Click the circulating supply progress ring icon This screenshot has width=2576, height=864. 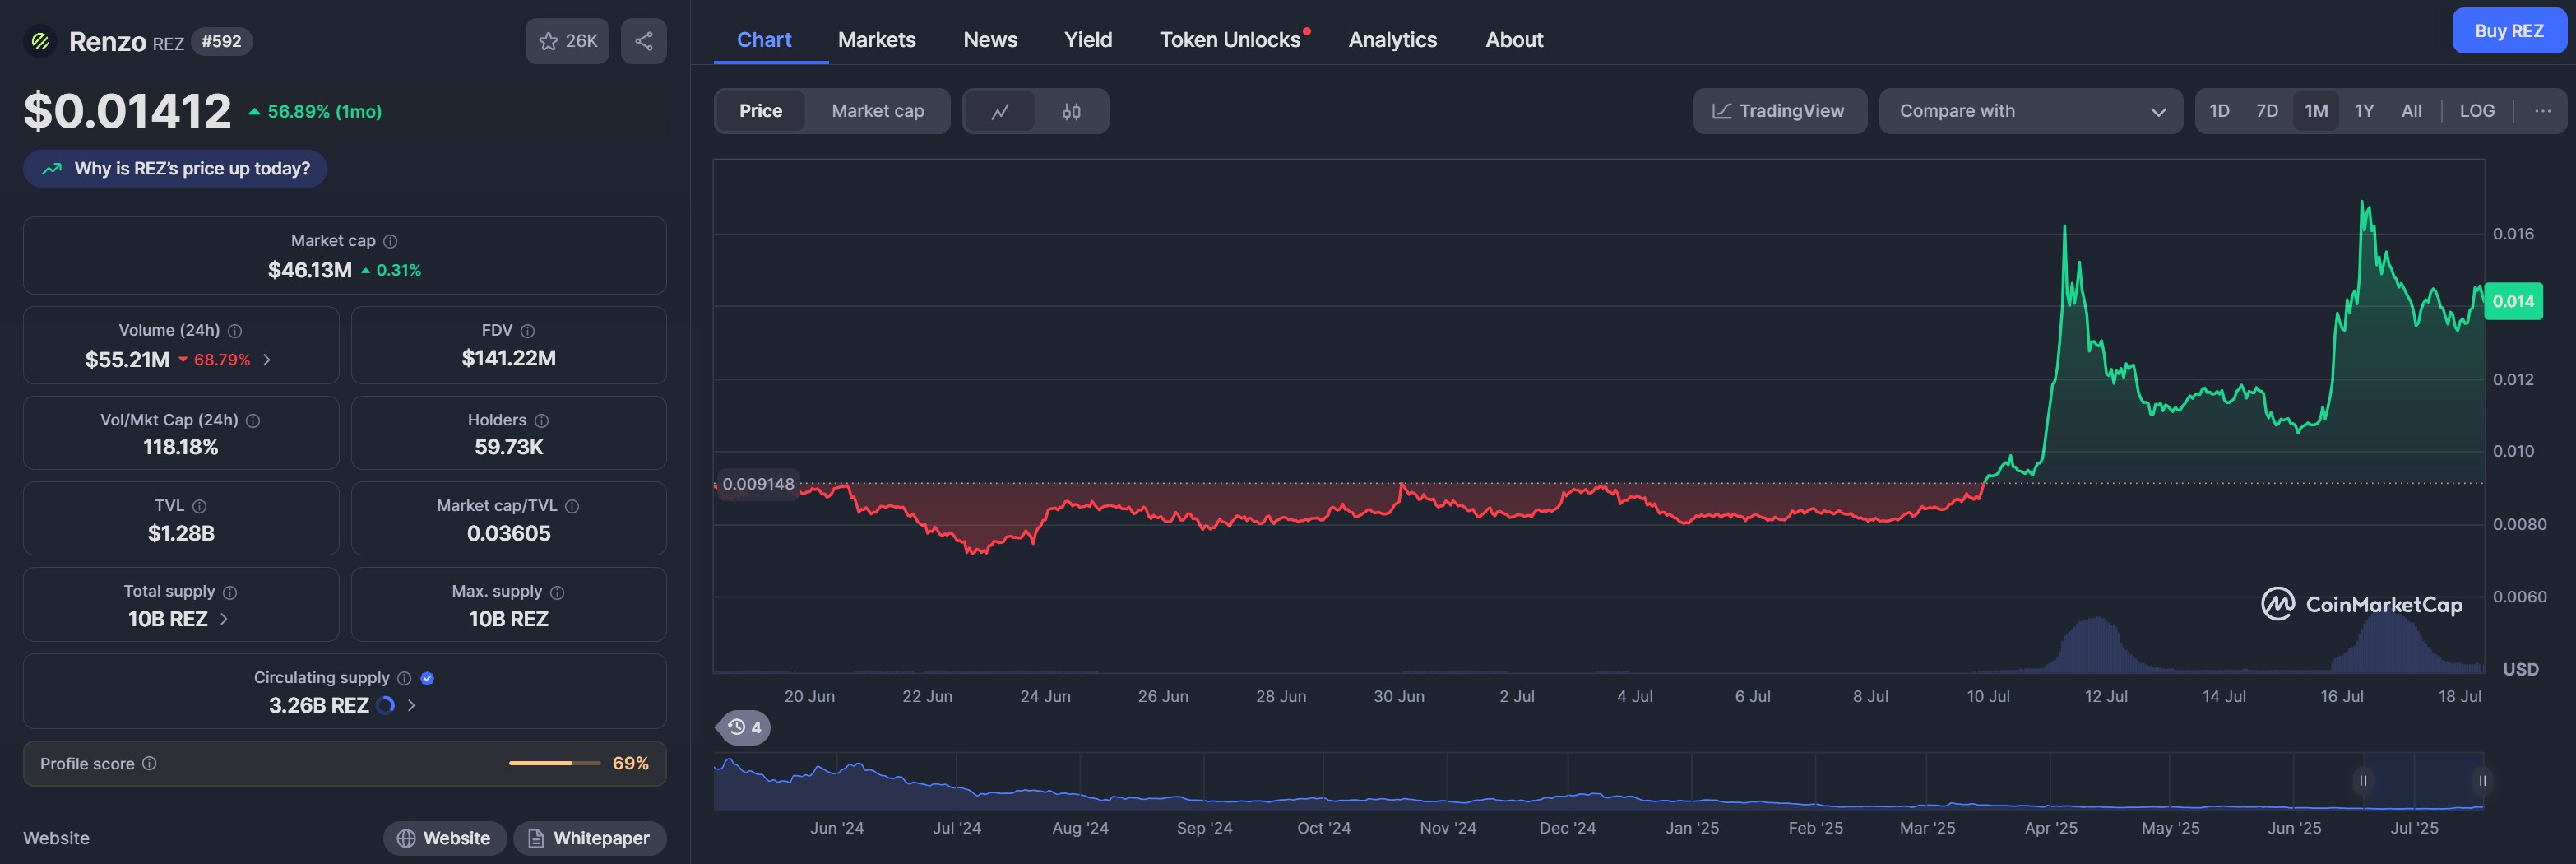[x=386, y=705]
